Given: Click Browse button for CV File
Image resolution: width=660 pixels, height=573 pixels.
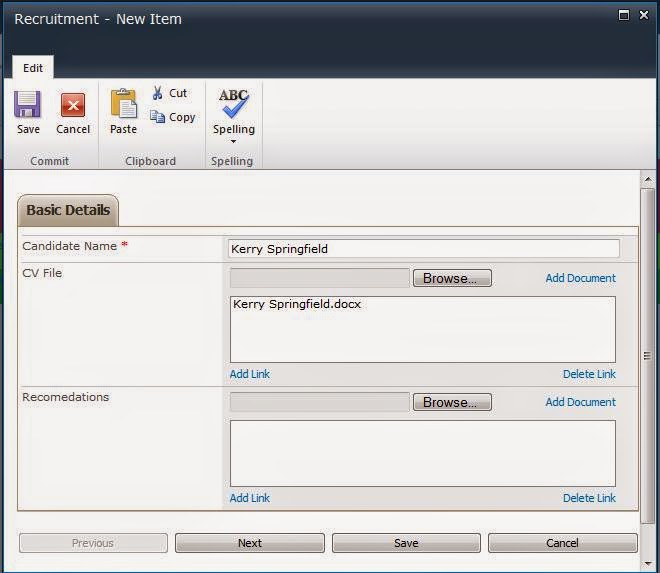Looking at the screenshot, I should (x=452, y=278).
